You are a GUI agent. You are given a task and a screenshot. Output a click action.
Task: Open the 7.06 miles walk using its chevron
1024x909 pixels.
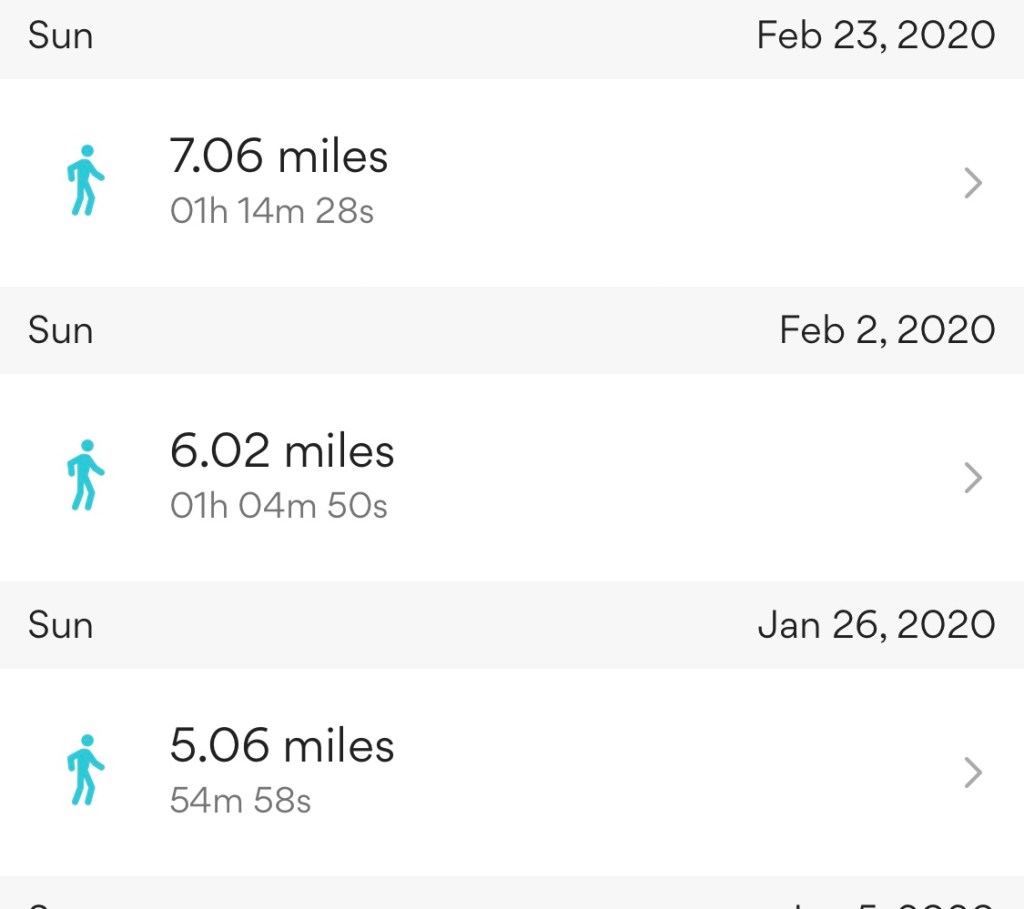coord(972,183)
